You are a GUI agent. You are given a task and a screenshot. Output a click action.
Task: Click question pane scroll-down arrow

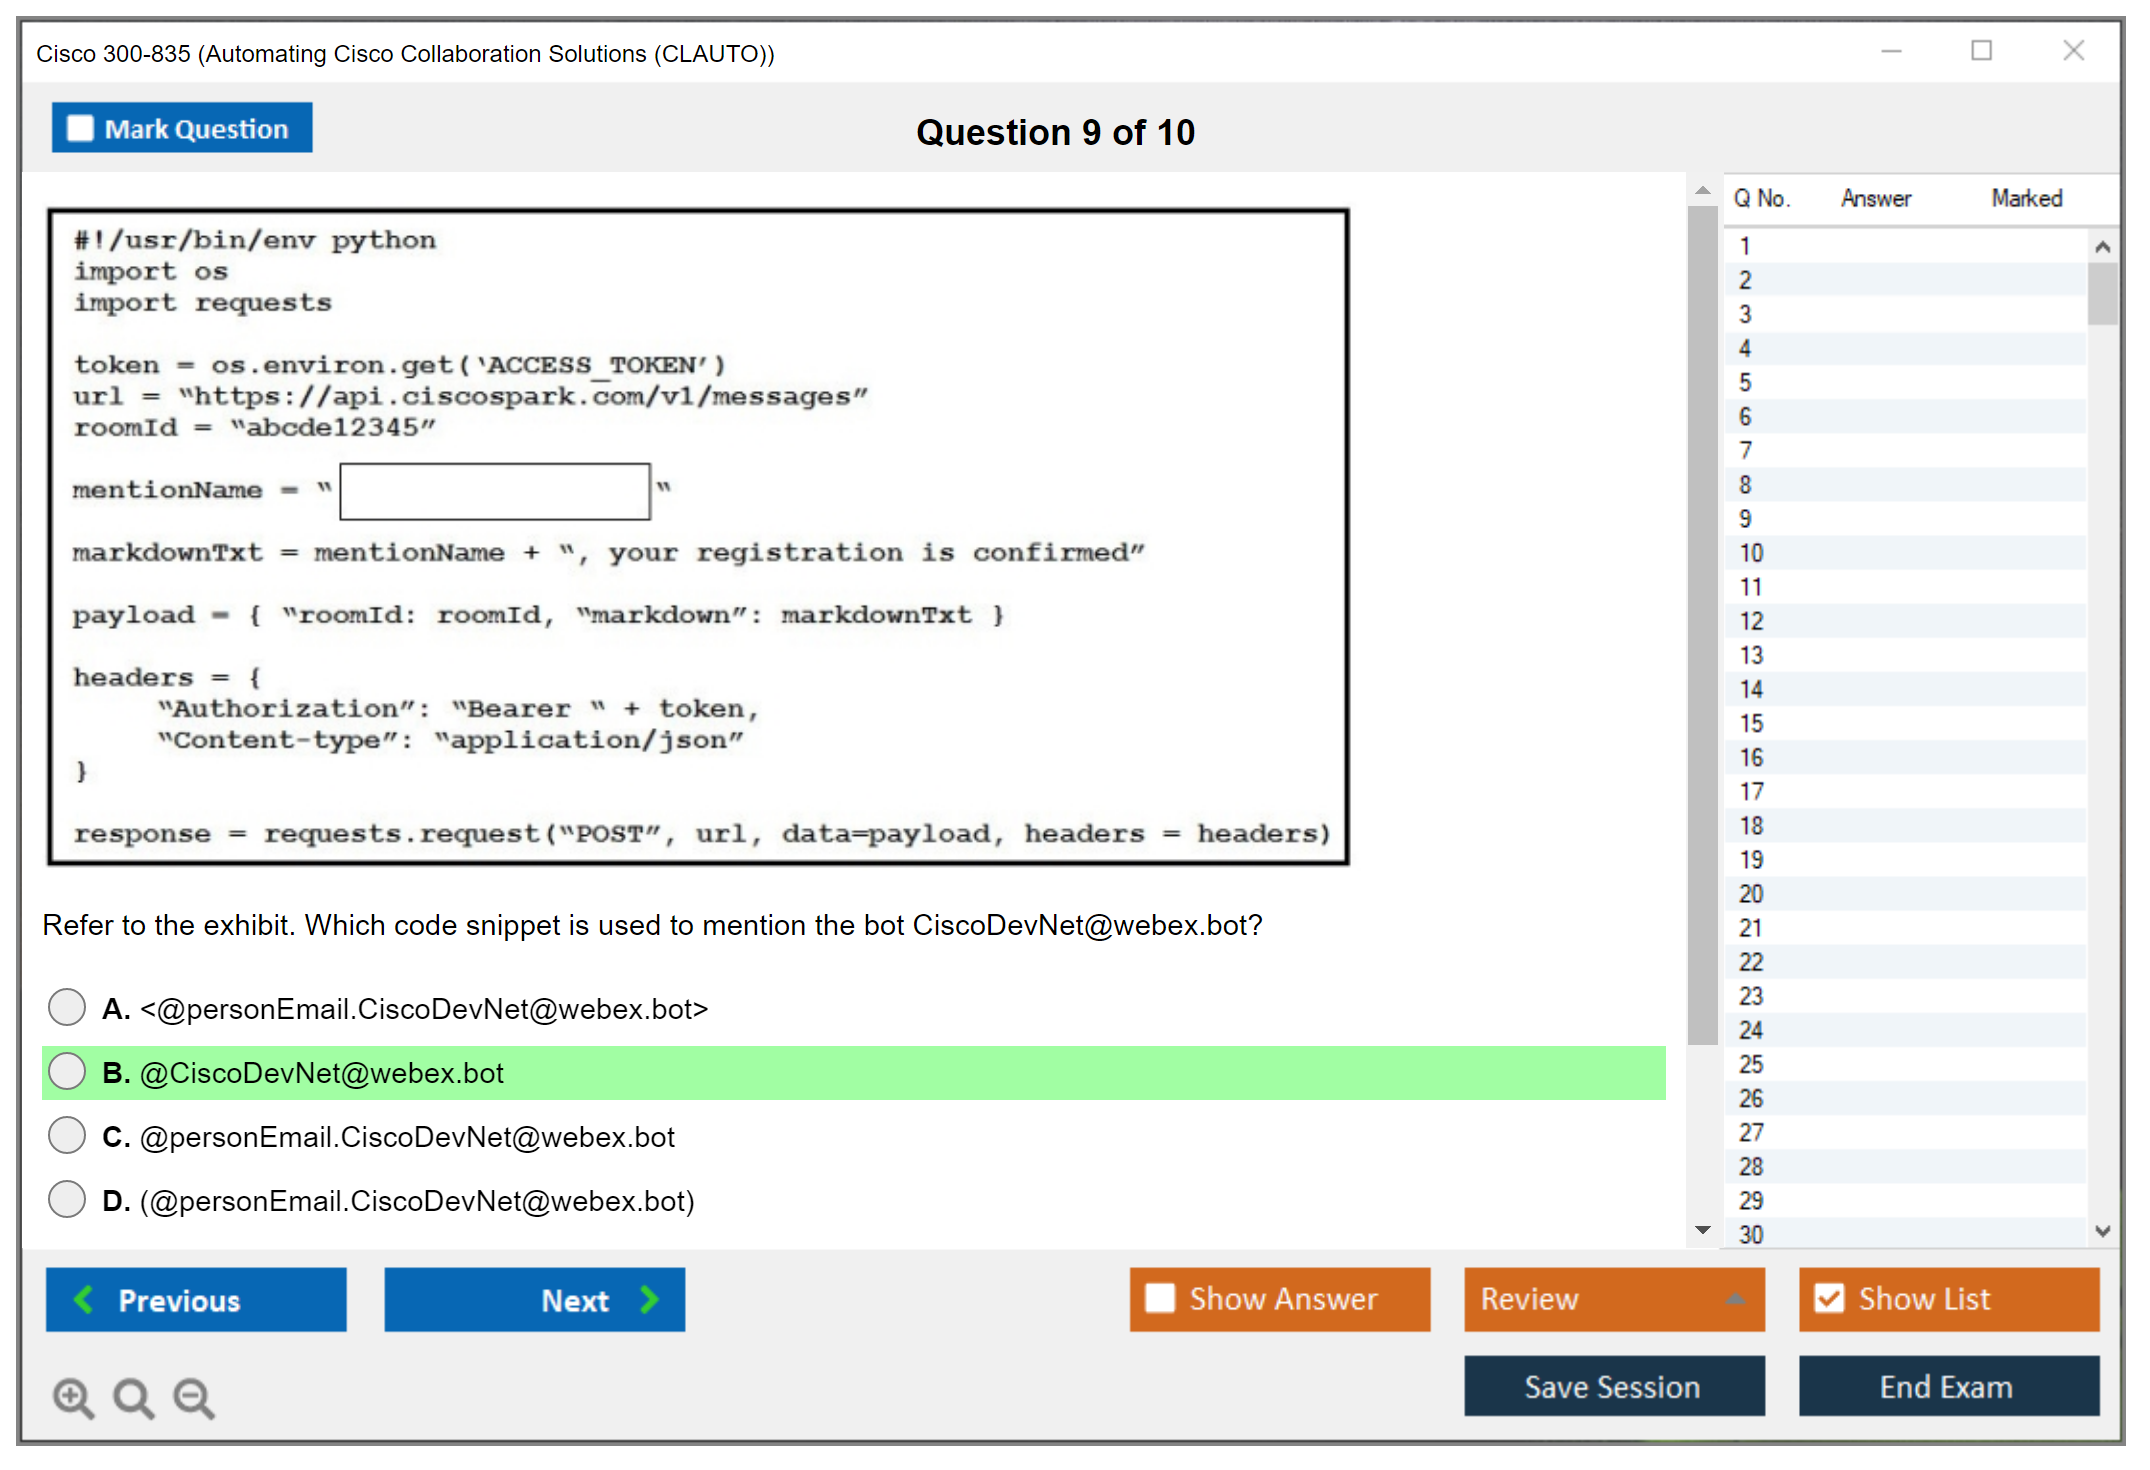1702,1230
